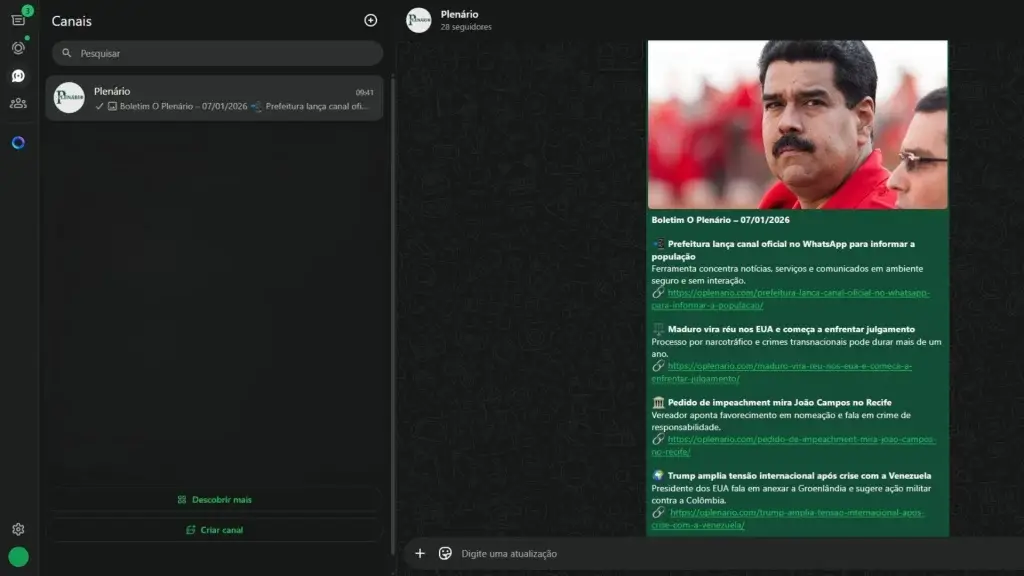Open the Settings gear icon
Image resolution: width=1024 pixels, height=576 pixels.
click(x=18, y=529)
